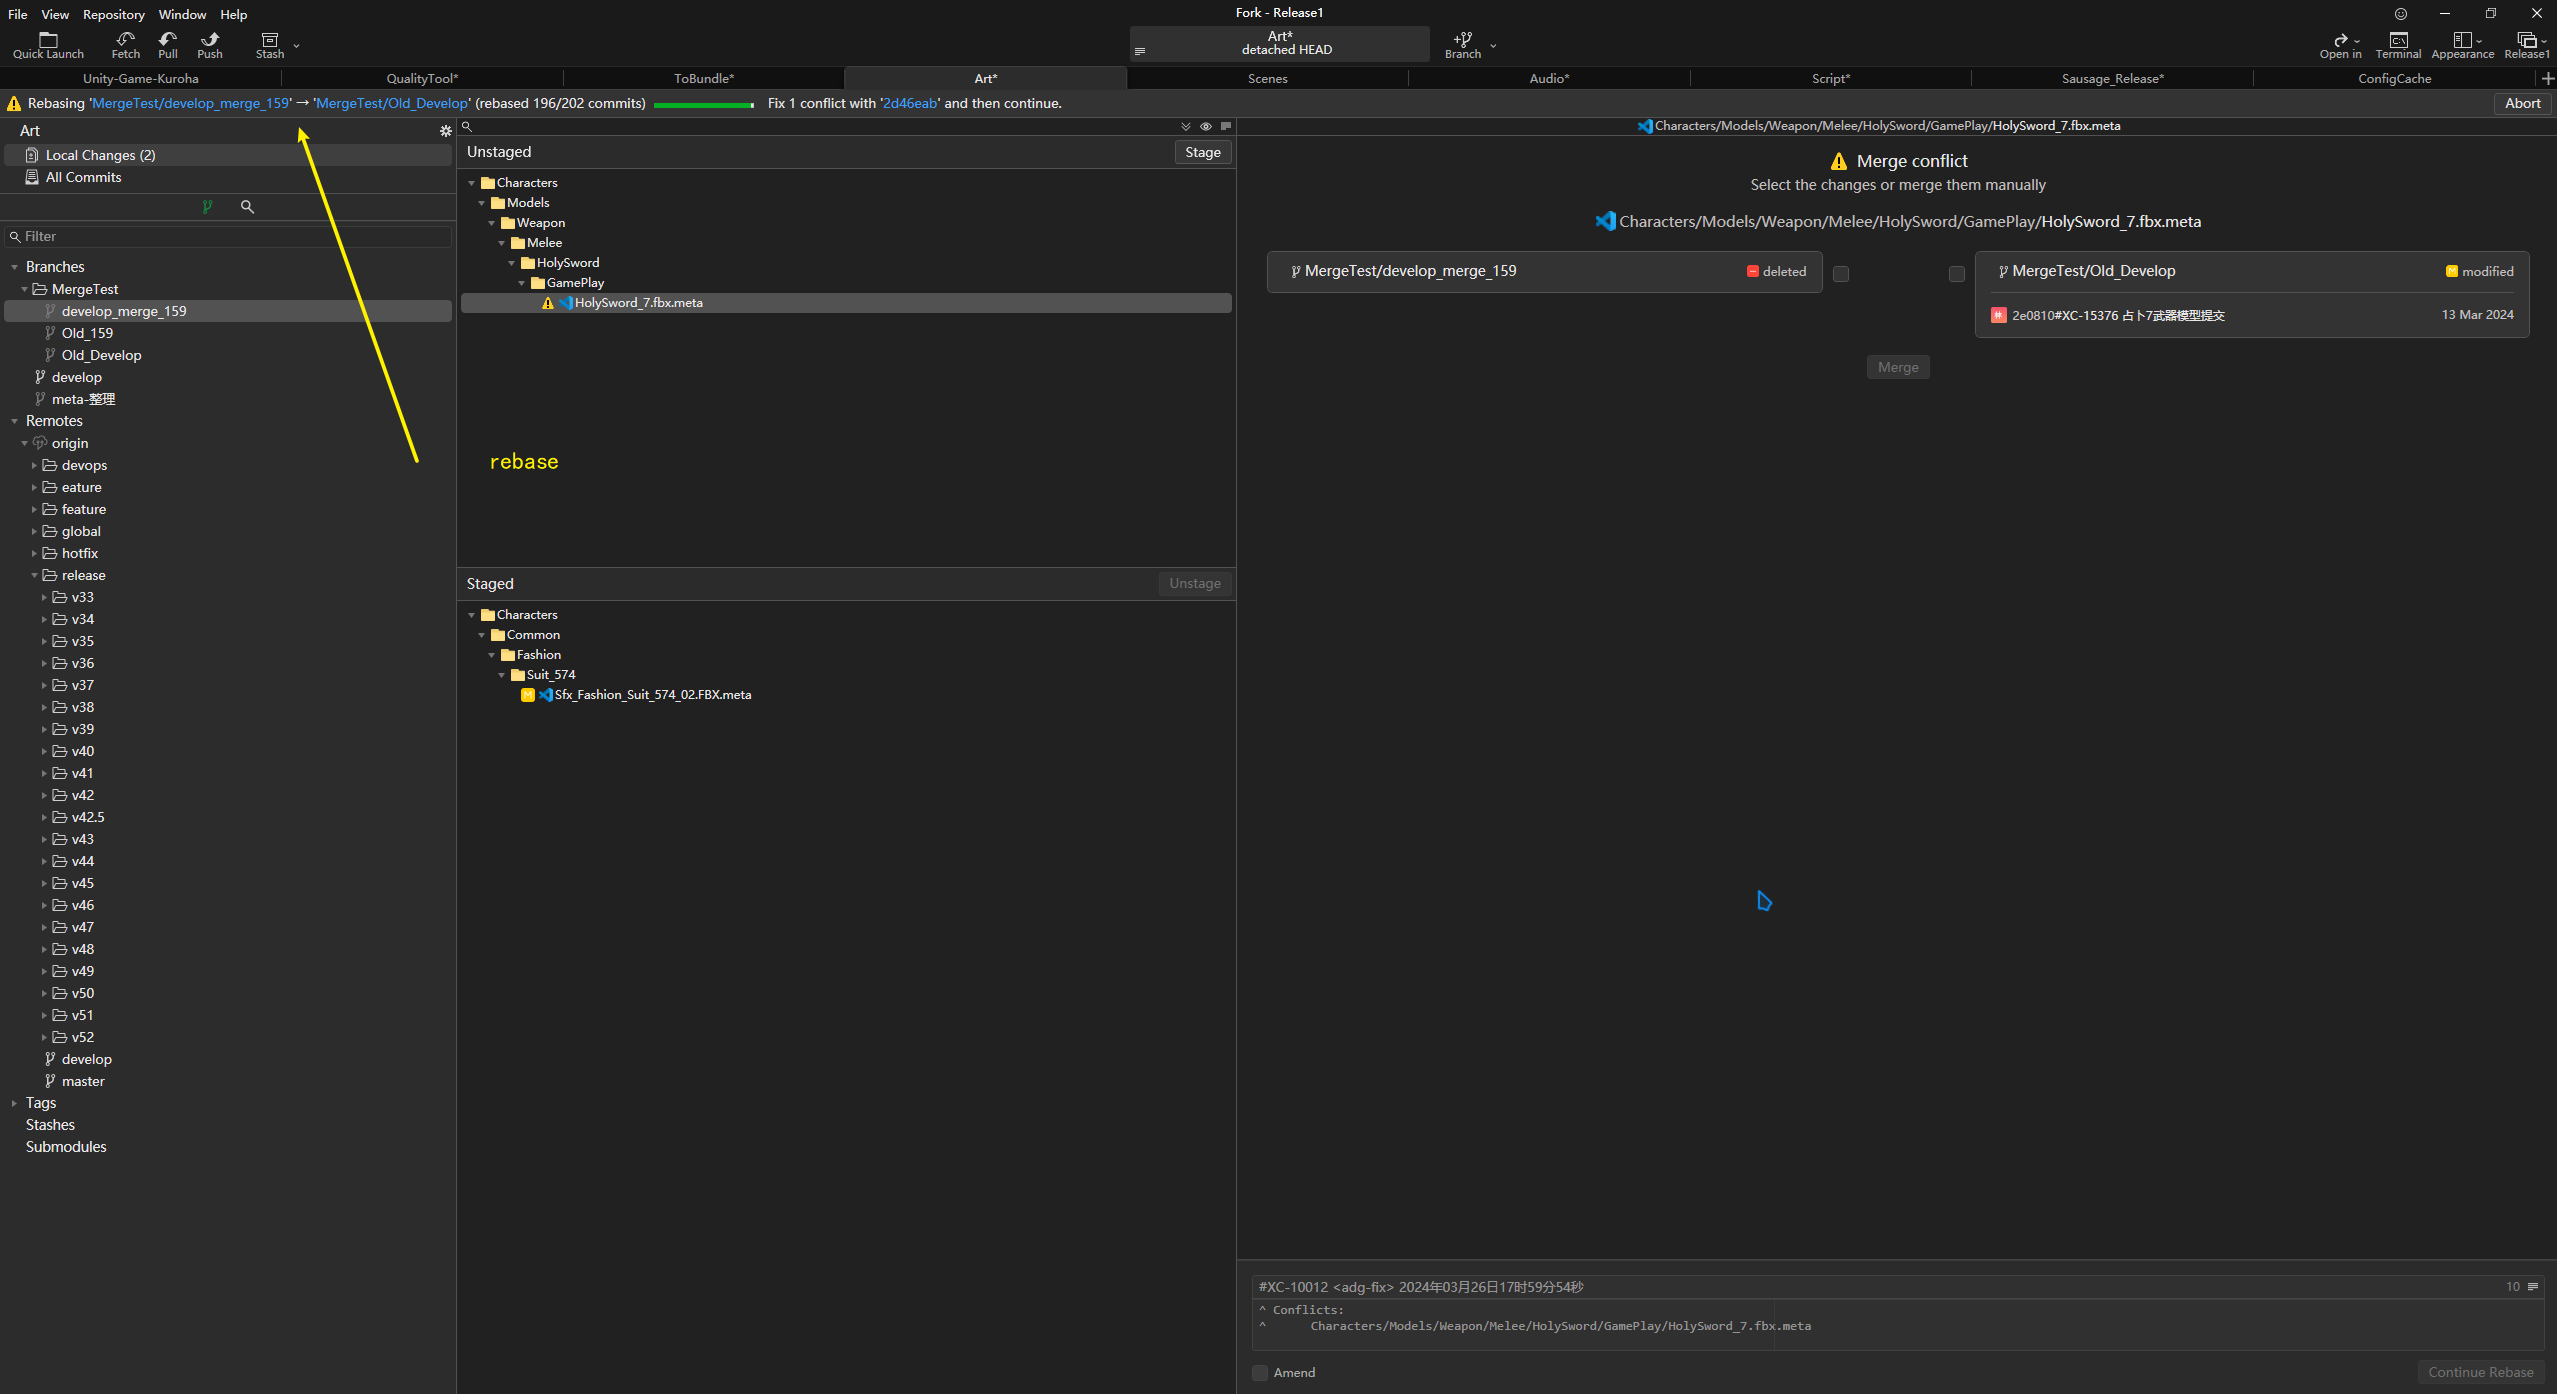Open the Repository menu

(x=113, y=14)
